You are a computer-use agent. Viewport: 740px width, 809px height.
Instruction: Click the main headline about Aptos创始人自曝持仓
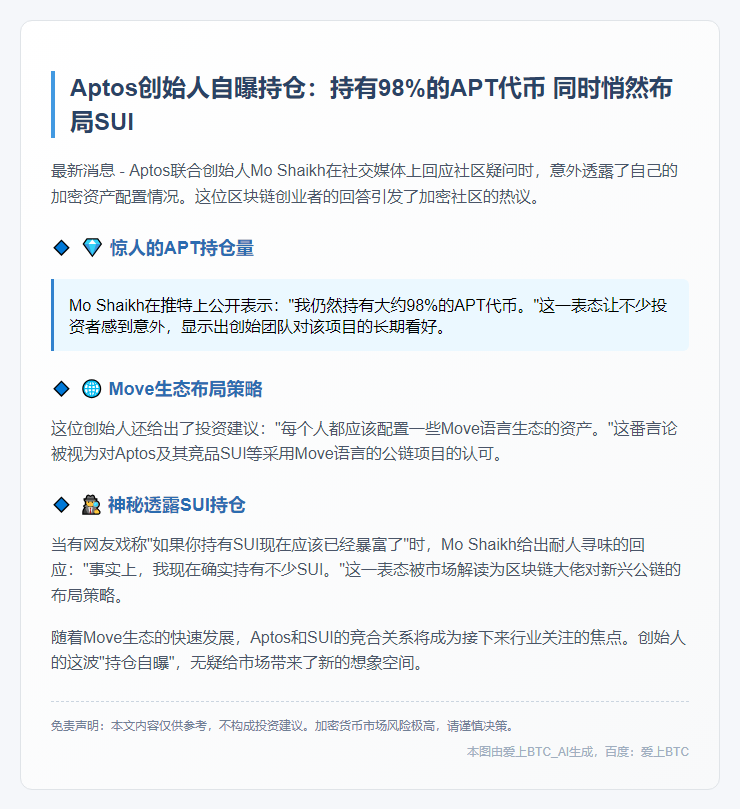[x=371, y=105]
